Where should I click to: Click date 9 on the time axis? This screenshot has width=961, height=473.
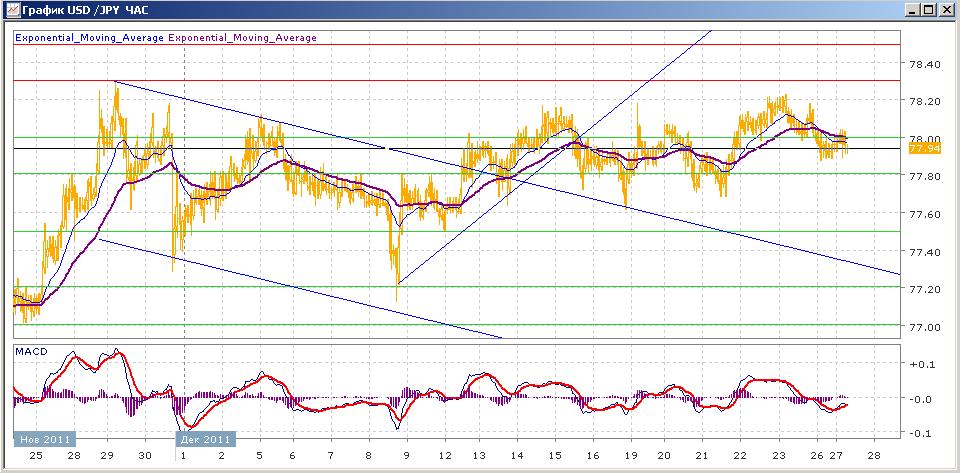(x=406, y=456)
